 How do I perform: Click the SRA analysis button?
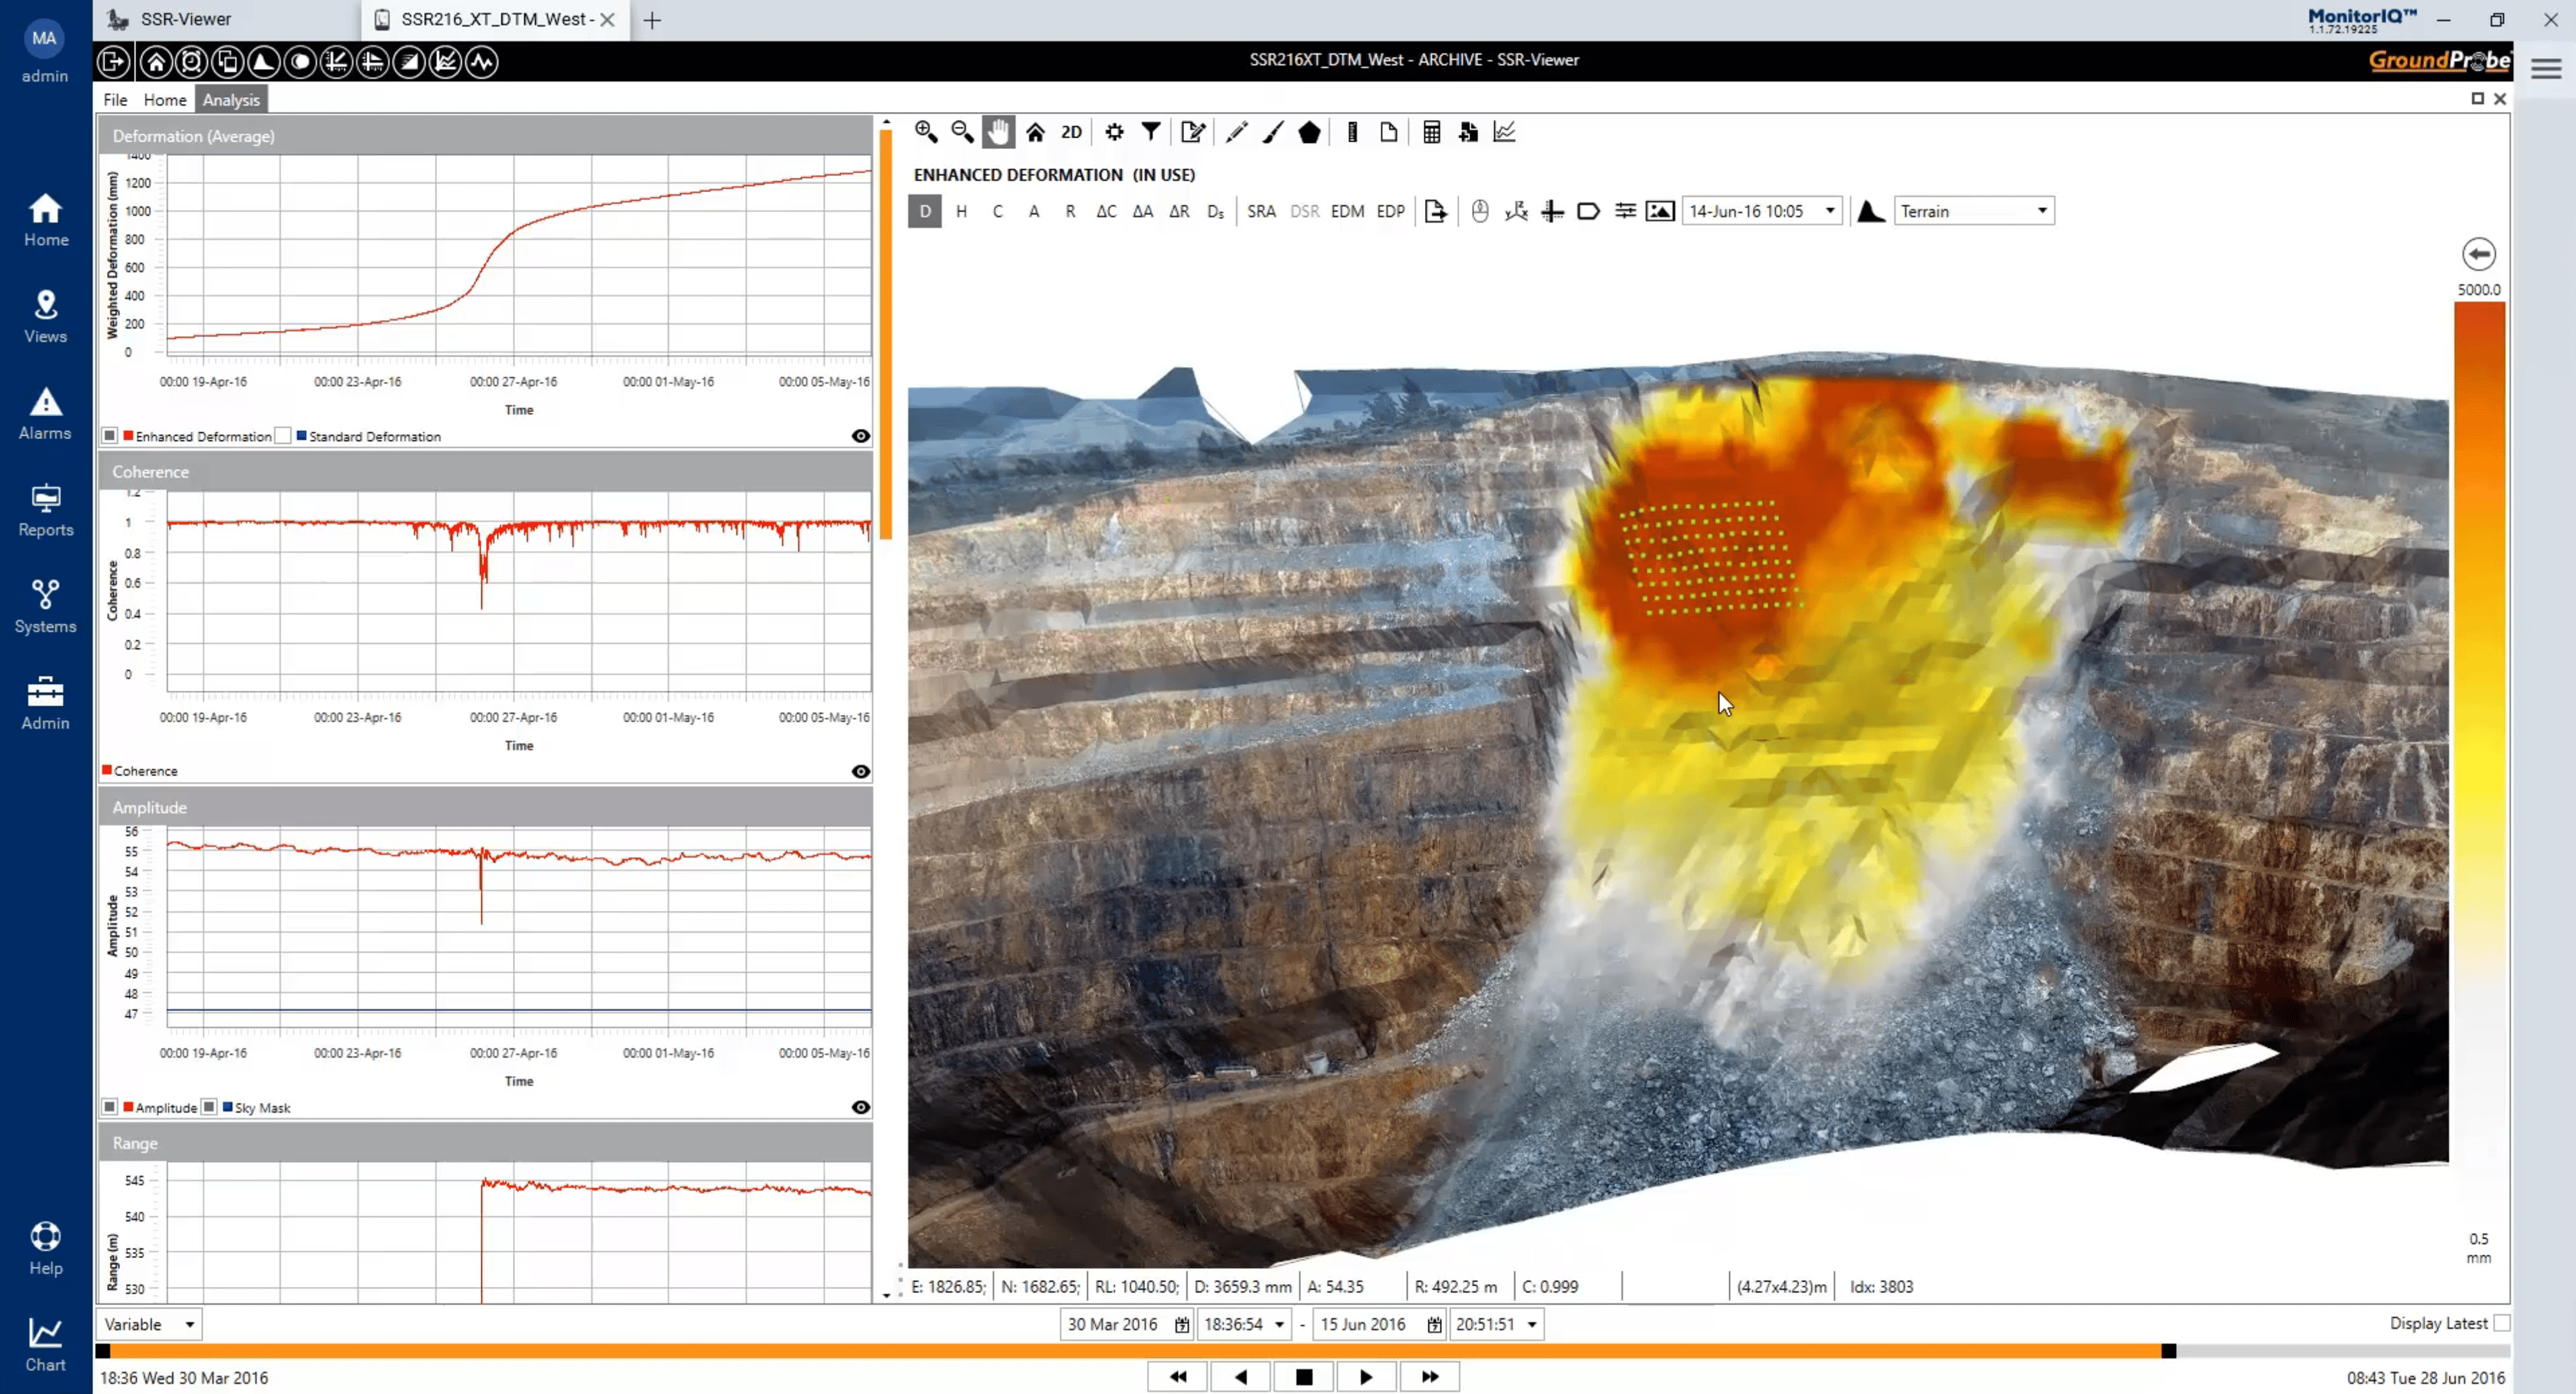(1261, 211)
